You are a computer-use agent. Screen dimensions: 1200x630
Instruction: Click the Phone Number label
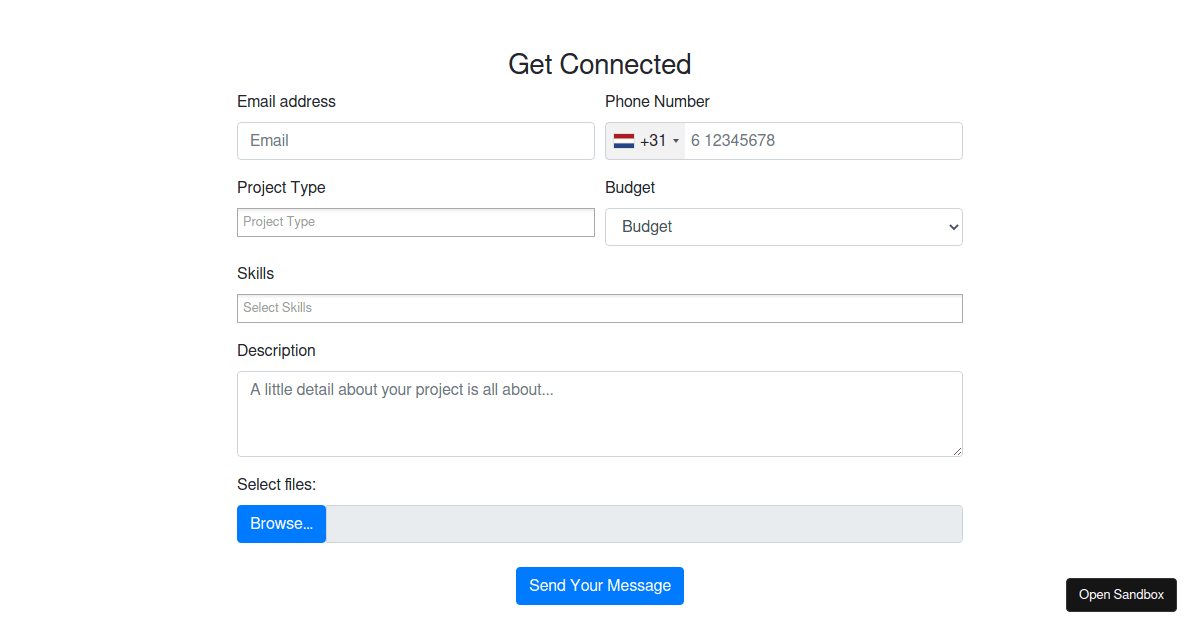pyautogui.click(x=657, y=101)
